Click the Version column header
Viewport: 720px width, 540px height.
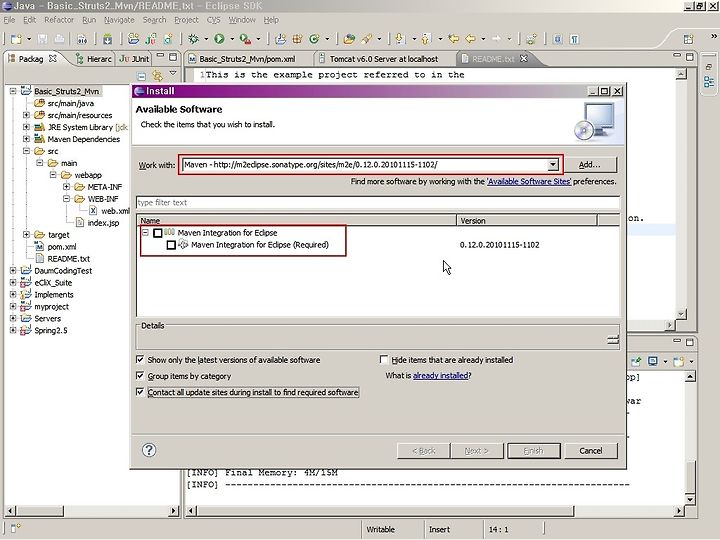[x=527, y=221]
